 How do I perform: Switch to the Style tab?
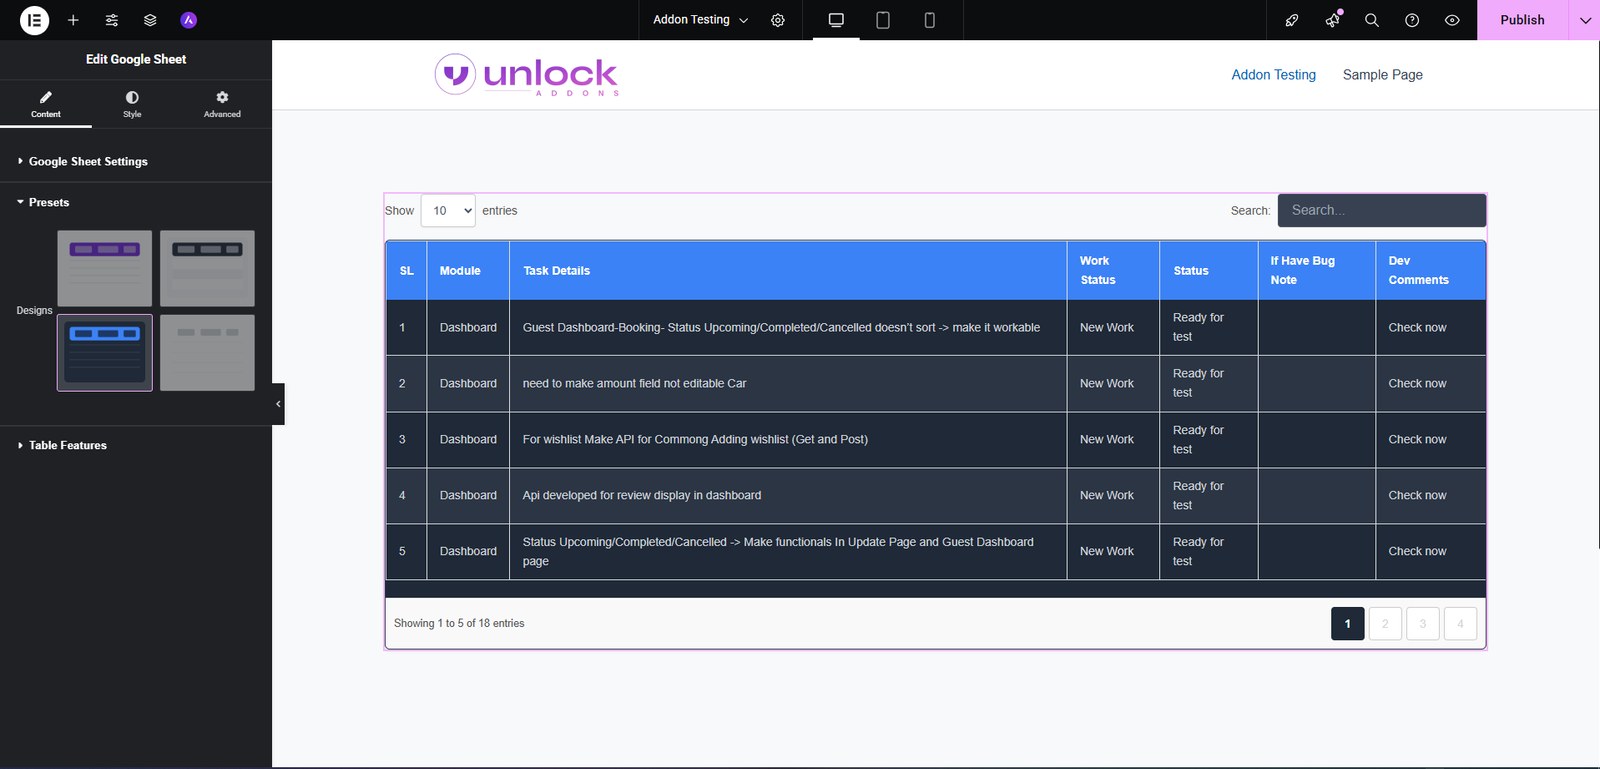point(132,104)
